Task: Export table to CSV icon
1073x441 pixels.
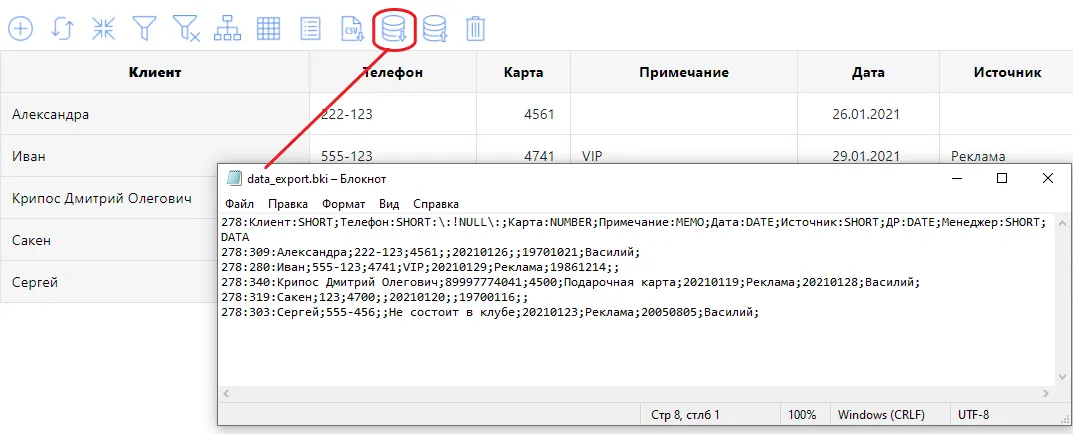Action: coord(352,29)
